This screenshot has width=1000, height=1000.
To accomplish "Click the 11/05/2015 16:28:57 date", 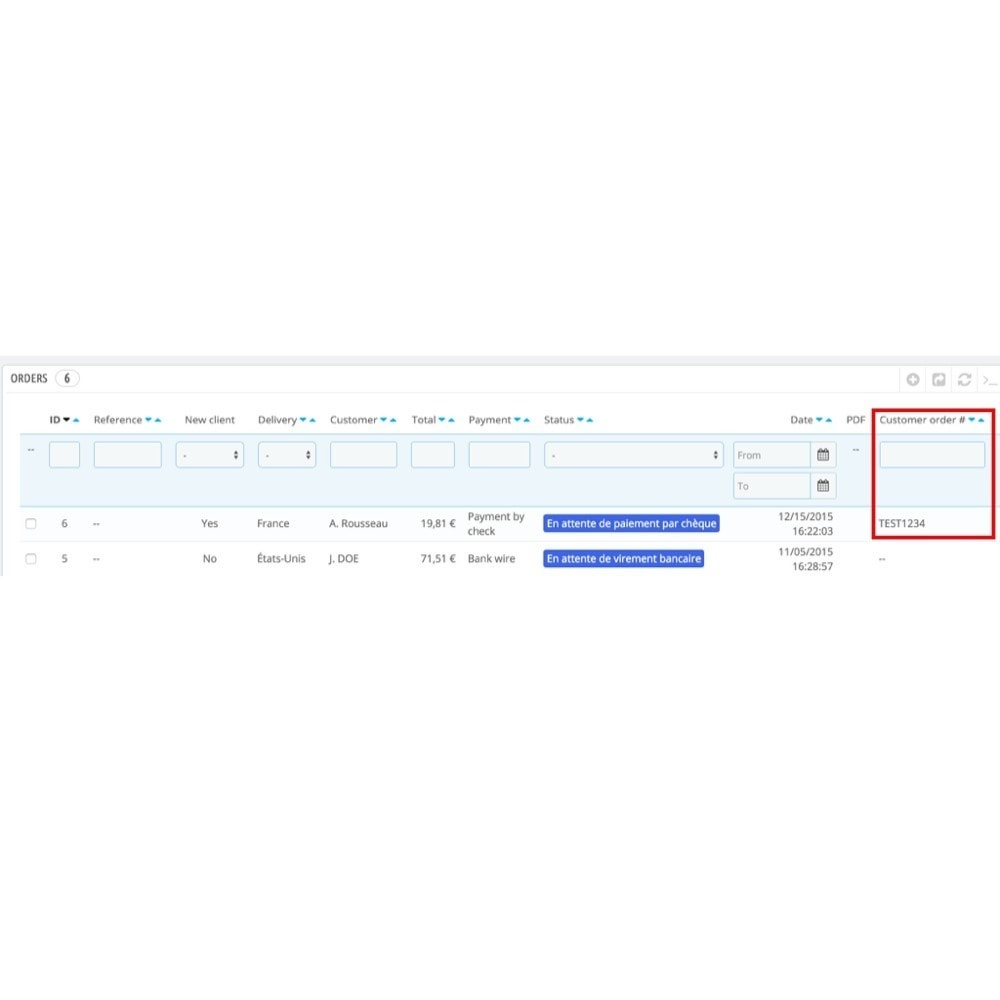I will click(805, 559).
